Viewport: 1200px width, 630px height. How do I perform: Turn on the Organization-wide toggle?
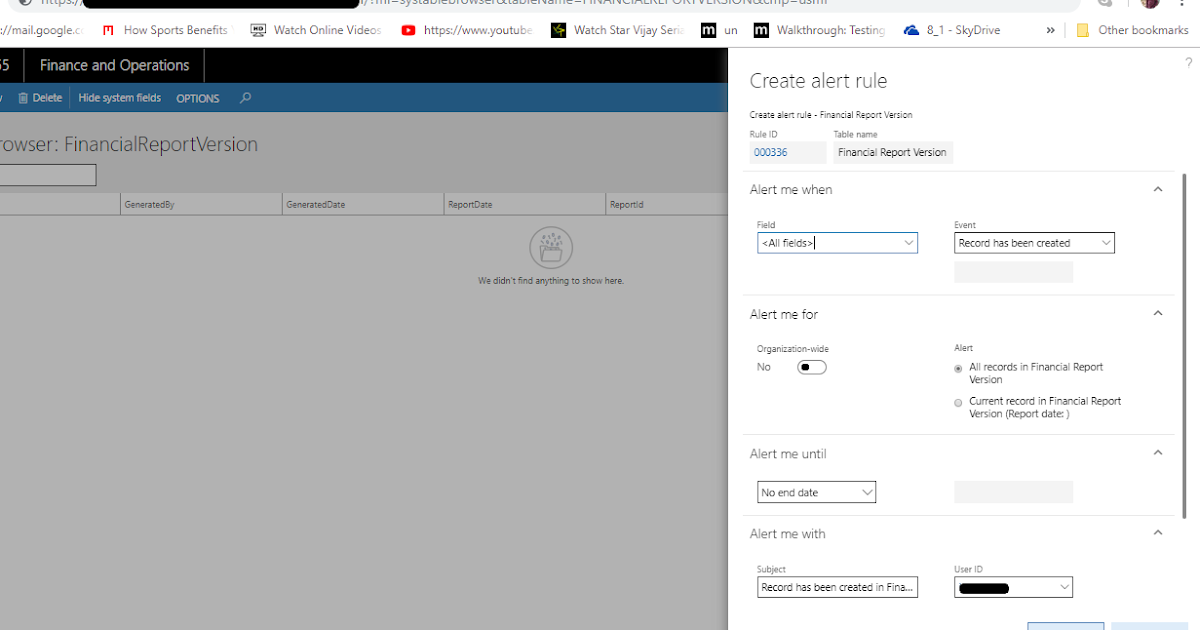pyautogui.click(x=811, y=367)
